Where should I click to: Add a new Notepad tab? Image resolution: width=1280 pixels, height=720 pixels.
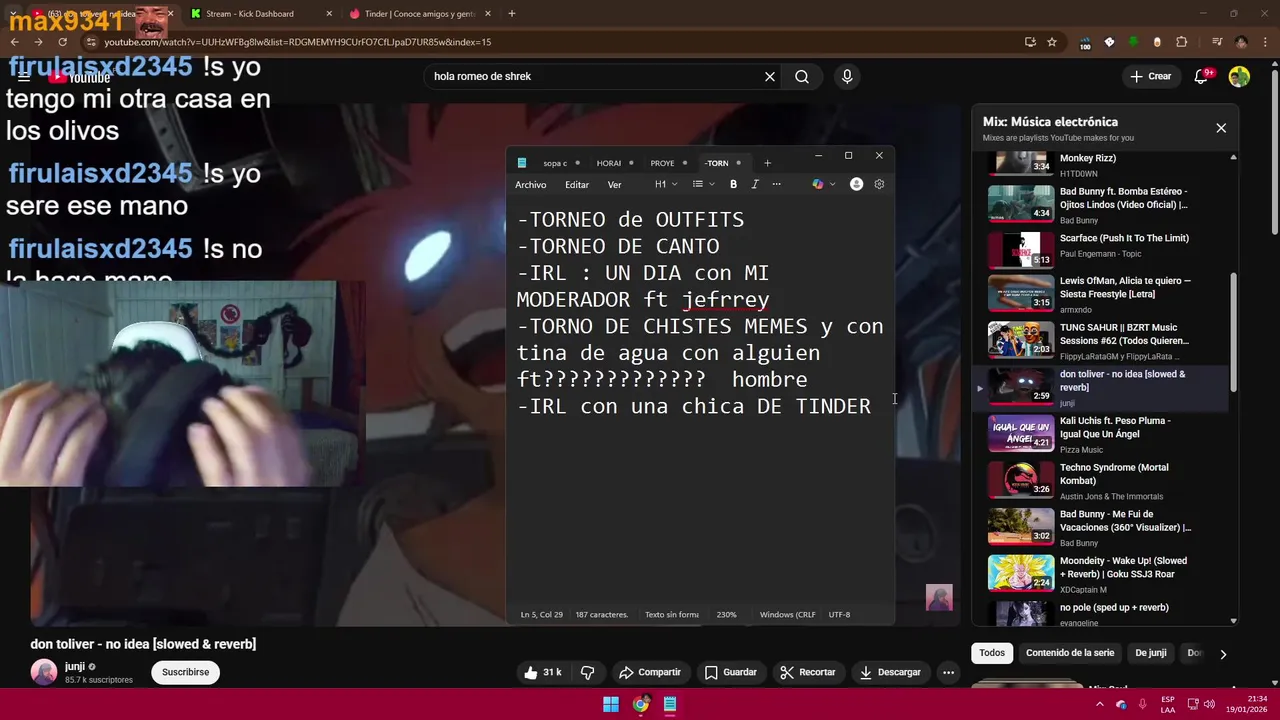[767, 163]
